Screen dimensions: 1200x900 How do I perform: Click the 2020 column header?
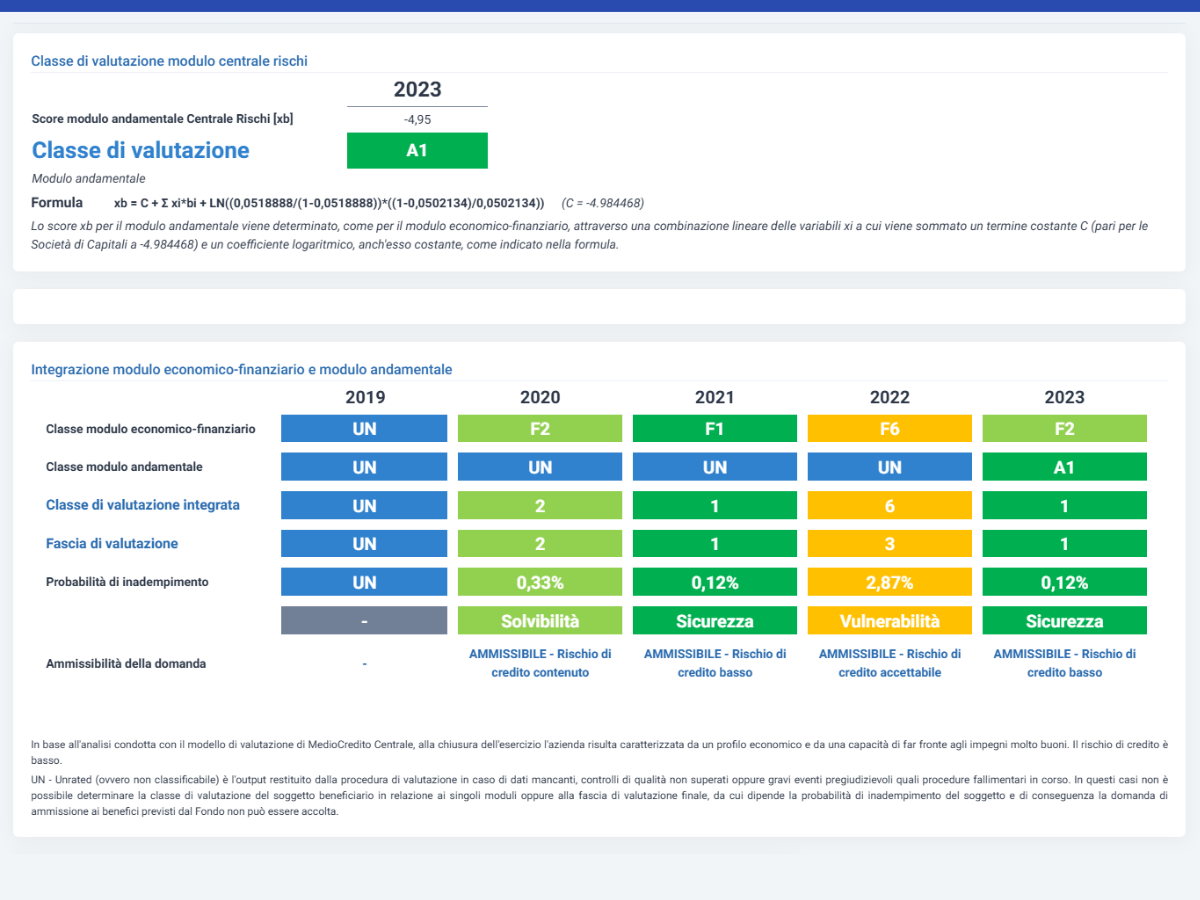point(540,397)
